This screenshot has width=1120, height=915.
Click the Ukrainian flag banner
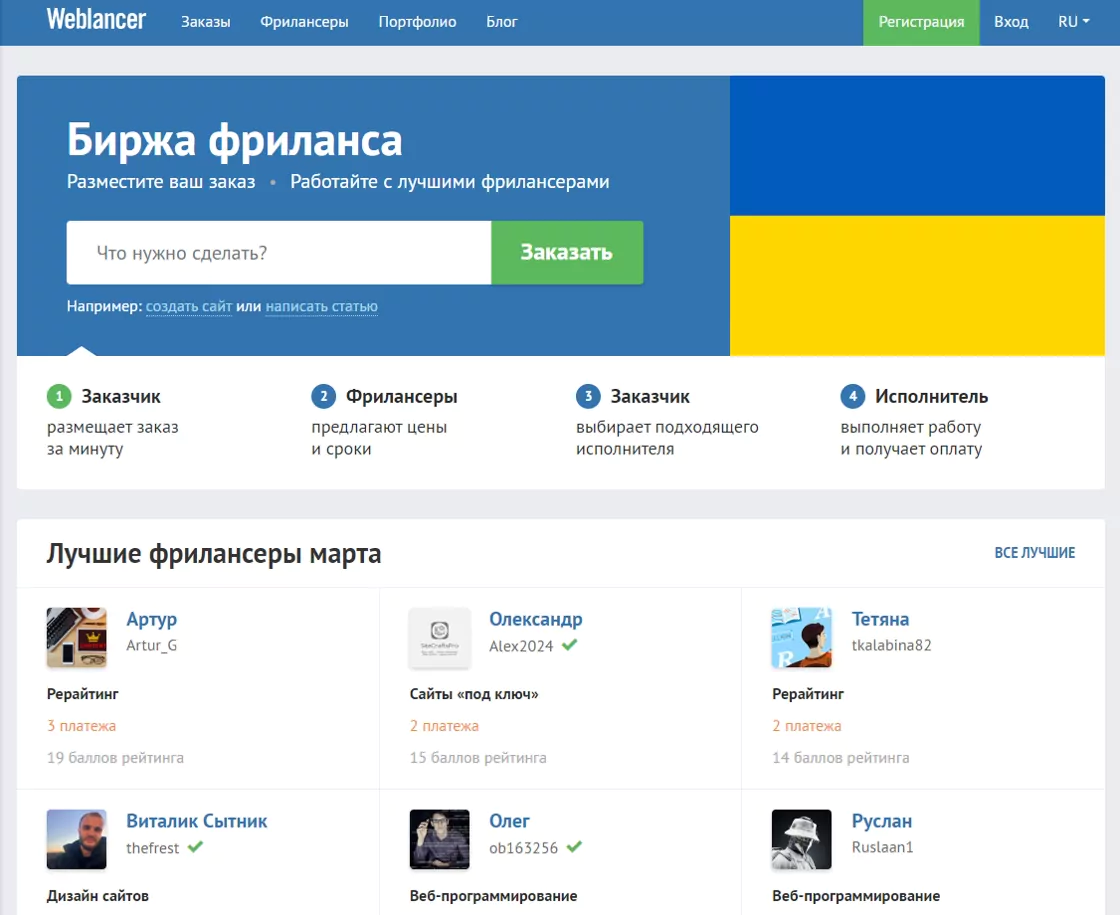click(x=917, y=216)
